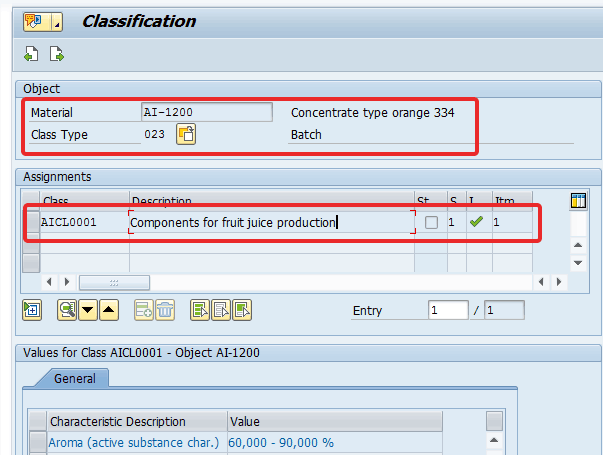Switch to the General tab
603x455 pixels.
[75, 379]
